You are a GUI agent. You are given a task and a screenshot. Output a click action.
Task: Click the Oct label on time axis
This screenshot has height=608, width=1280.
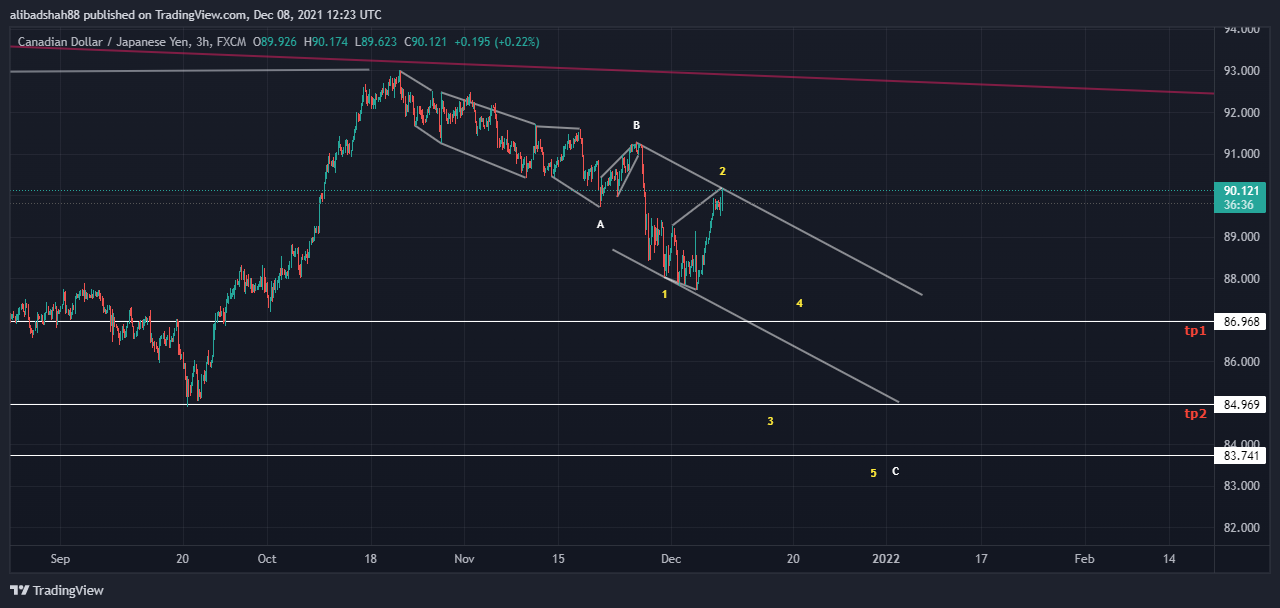coord(266,559)
